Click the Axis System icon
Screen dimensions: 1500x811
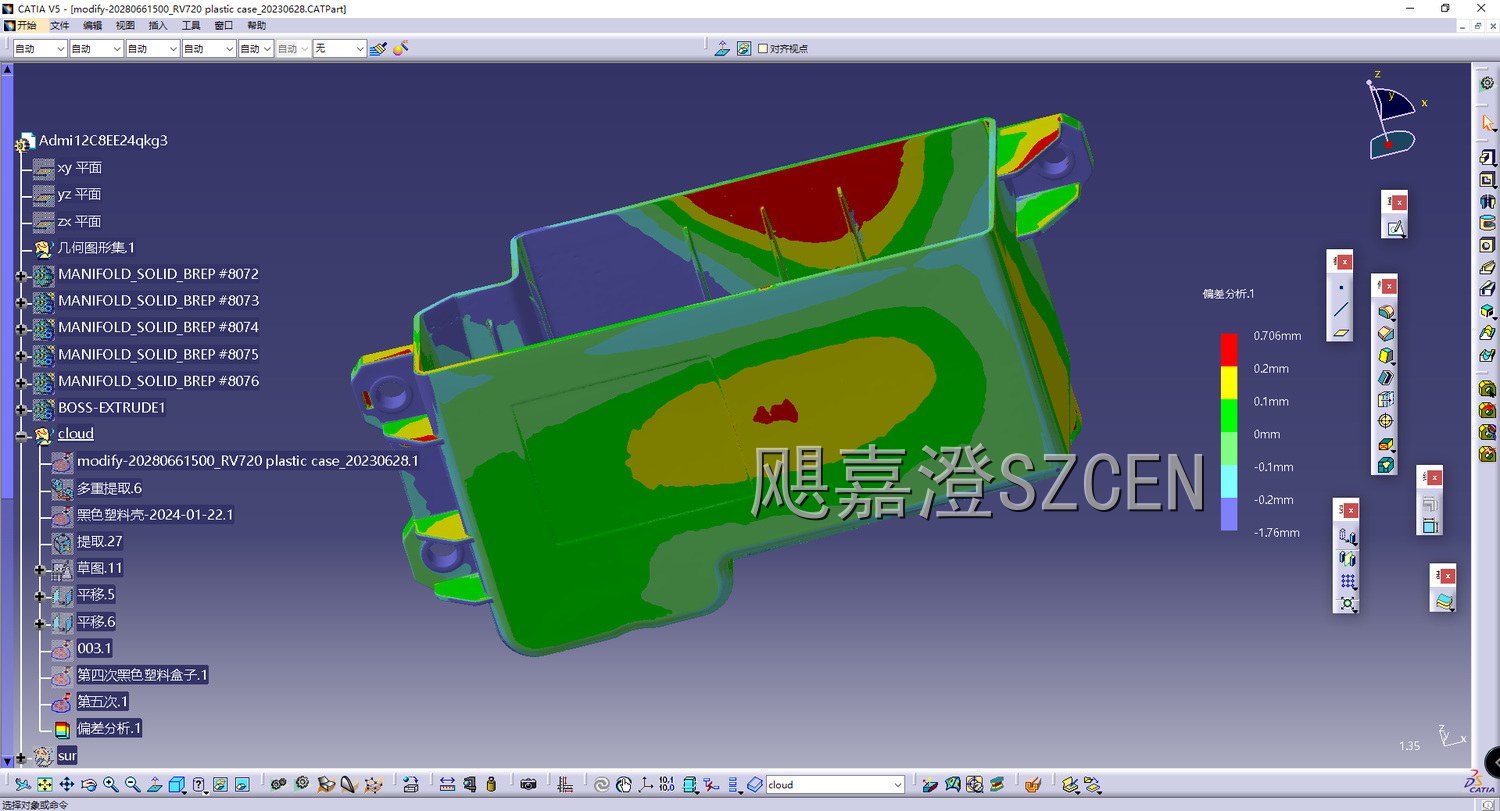[646, 785]
